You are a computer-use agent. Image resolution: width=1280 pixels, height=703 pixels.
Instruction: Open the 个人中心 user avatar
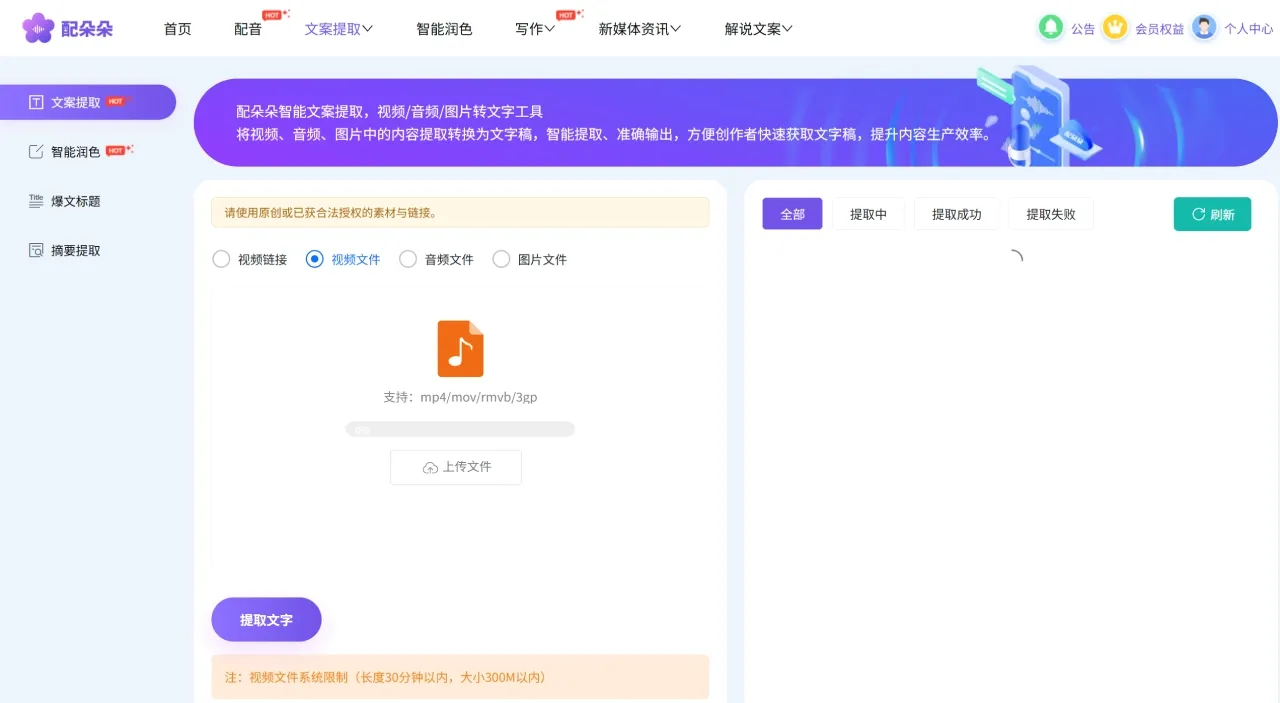[x=1204, y=27]
